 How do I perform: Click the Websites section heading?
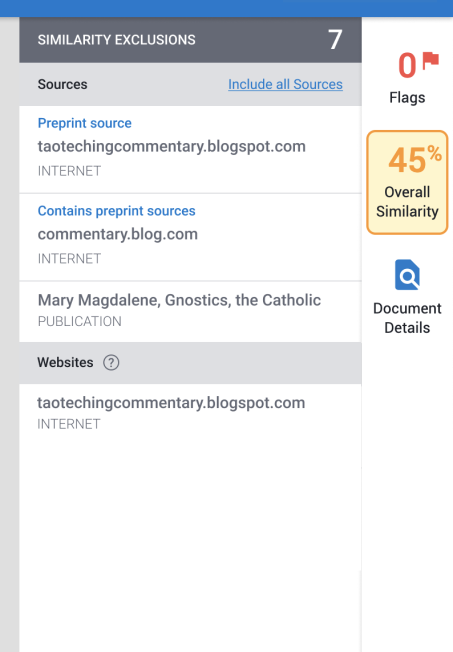coord(65,363)
